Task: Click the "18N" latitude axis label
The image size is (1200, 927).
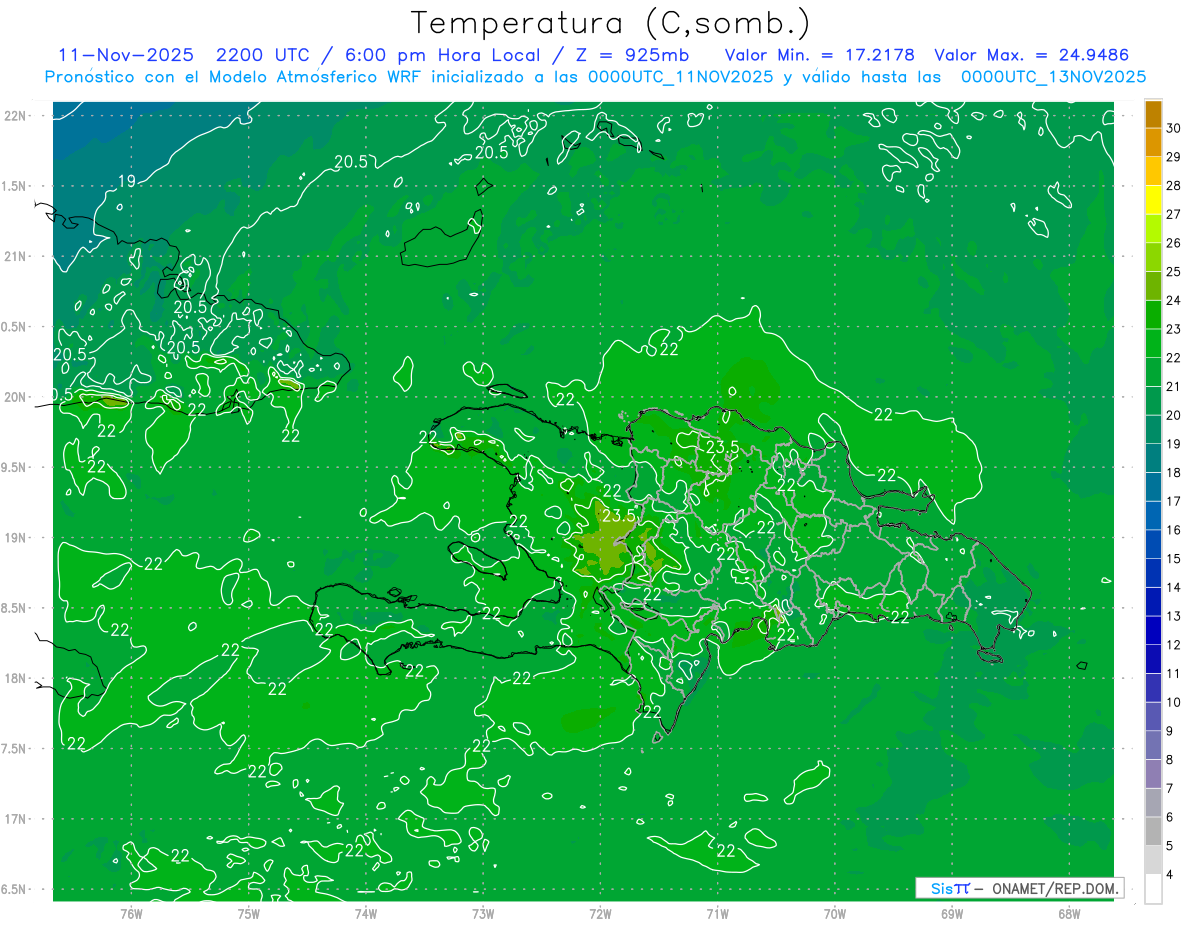Action: click(13, 678)
